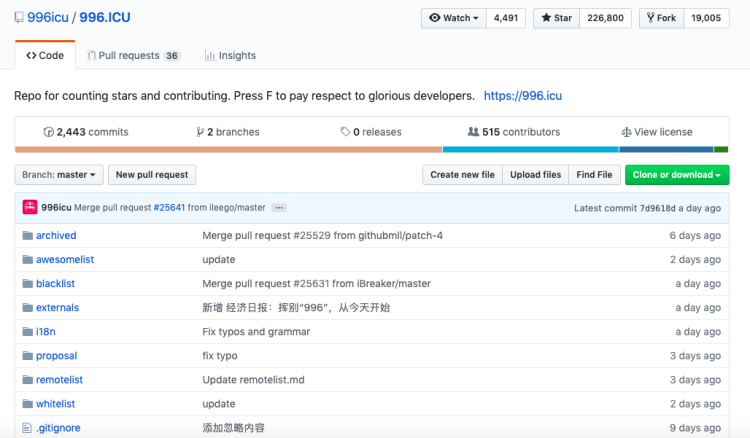Click the light blue language bar segment

click(x=531, y=150)
